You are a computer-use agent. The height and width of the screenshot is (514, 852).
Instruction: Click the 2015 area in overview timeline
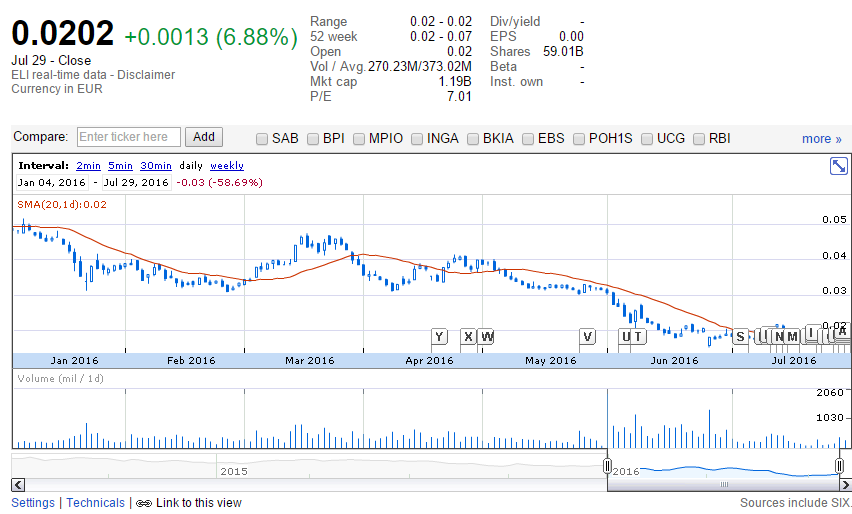point(234,471)
